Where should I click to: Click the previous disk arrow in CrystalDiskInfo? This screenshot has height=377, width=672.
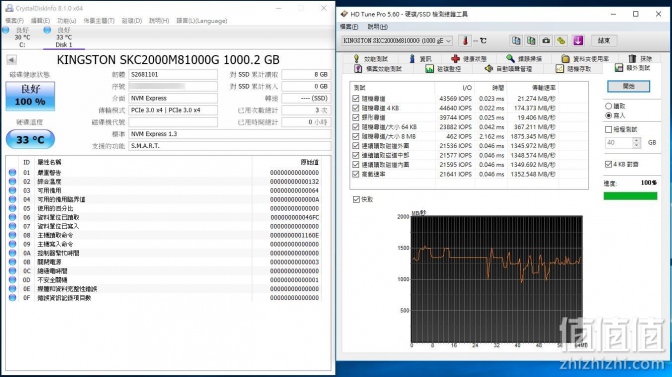coord(12,60)
